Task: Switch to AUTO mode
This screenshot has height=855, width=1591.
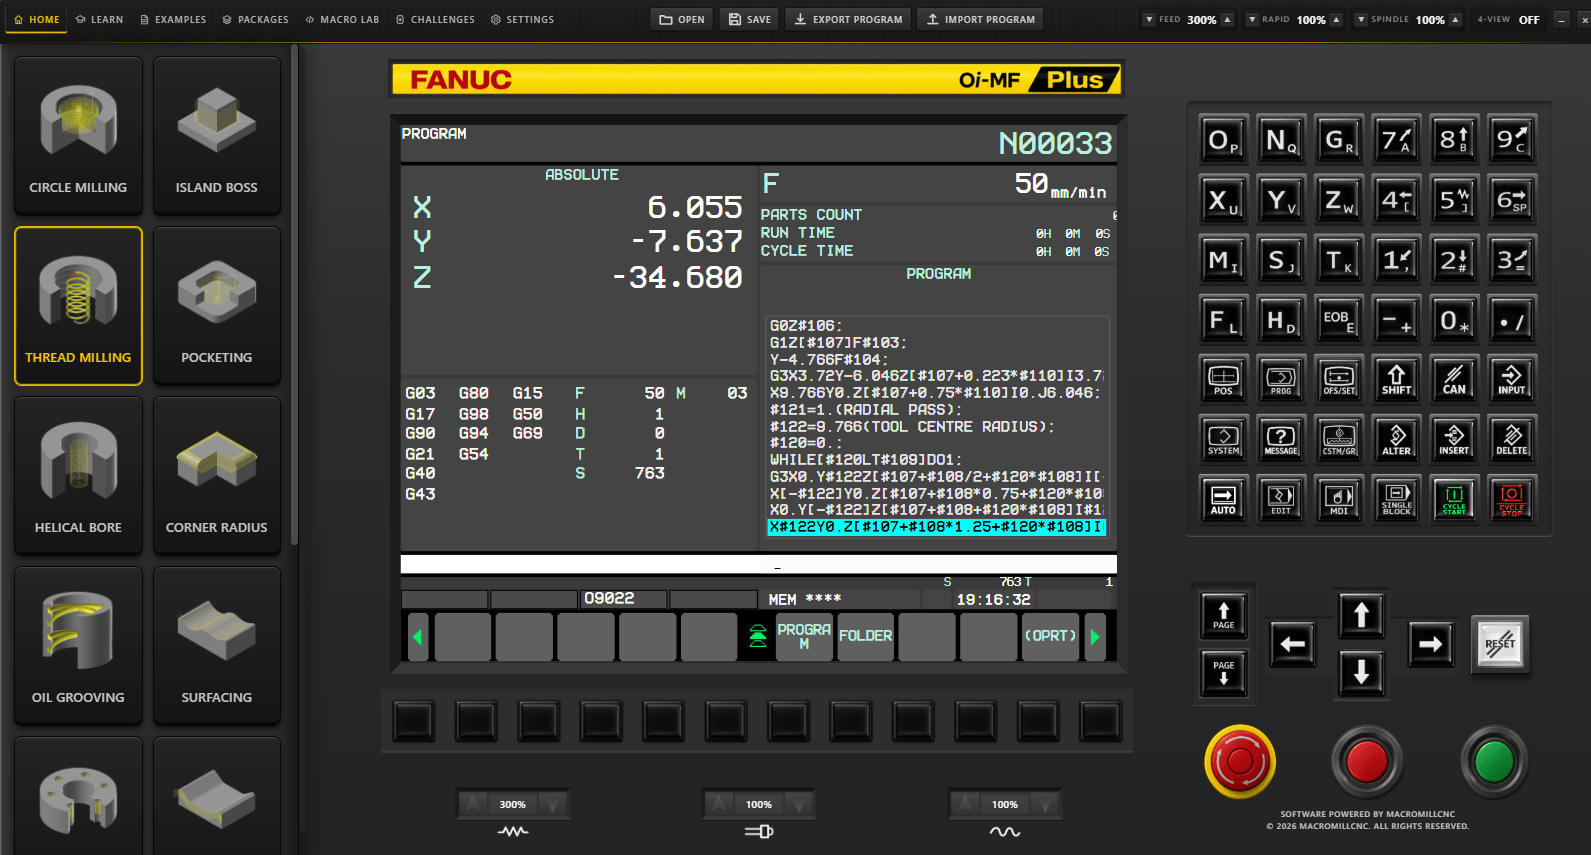Action: point(1223,499)
